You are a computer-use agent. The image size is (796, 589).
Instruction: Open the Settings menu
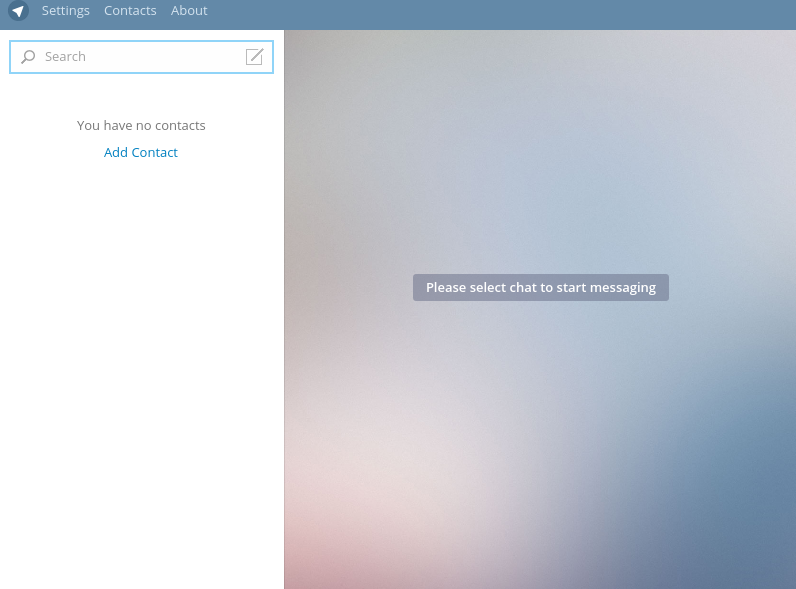[65, 11]
